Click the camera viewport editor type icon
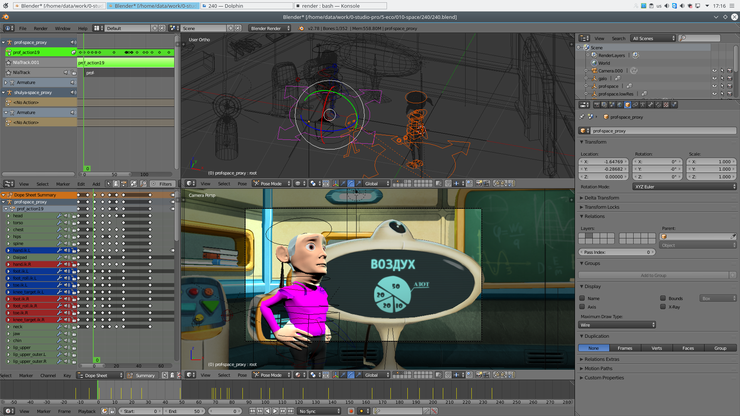This screenshot has width=740, height=416. point(190,375)
